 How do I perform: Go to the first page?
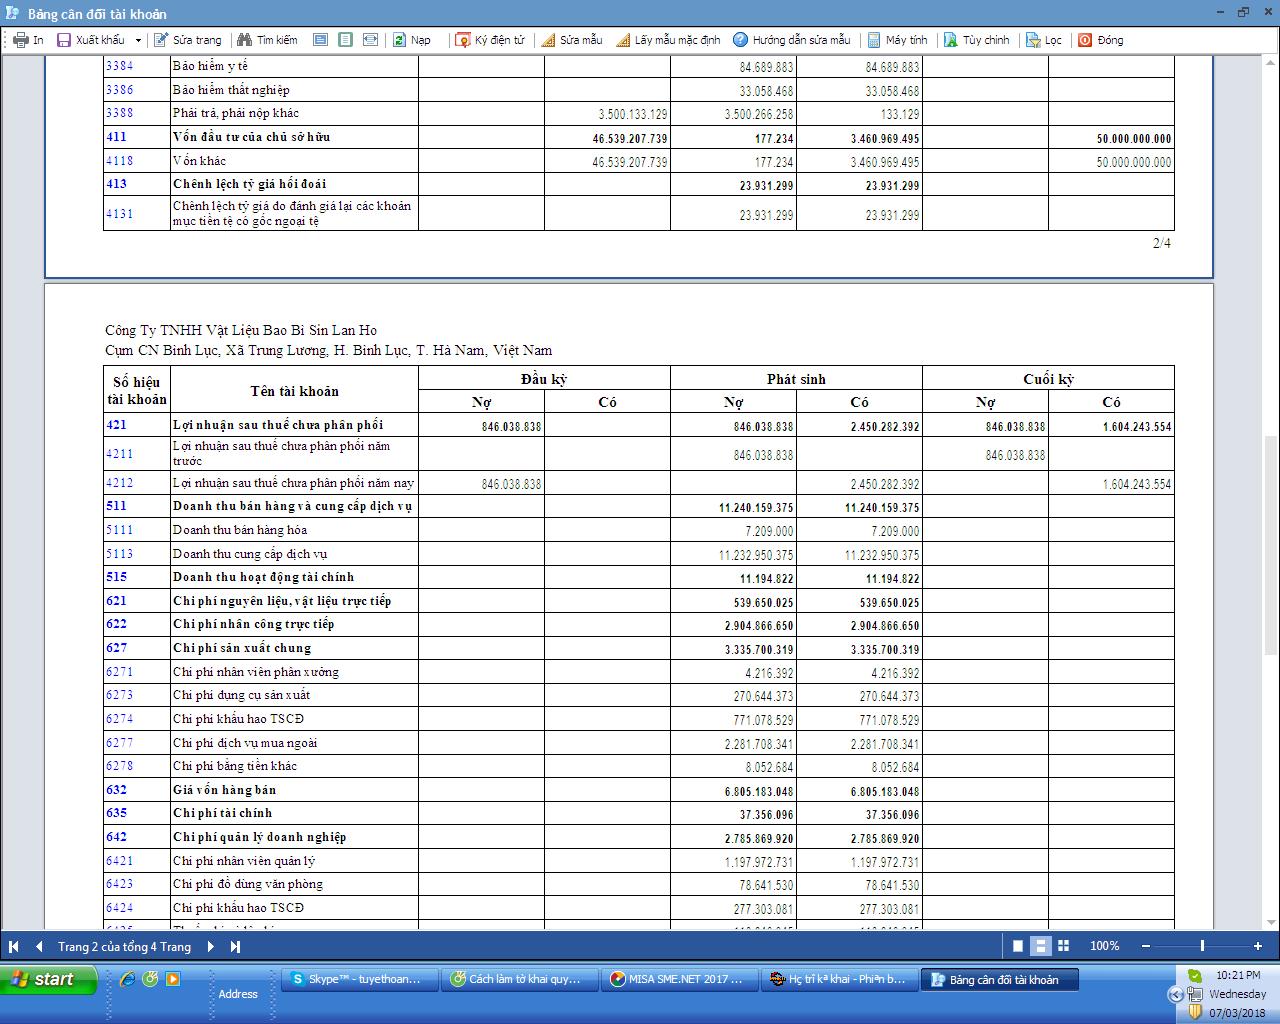pos(14,946)
